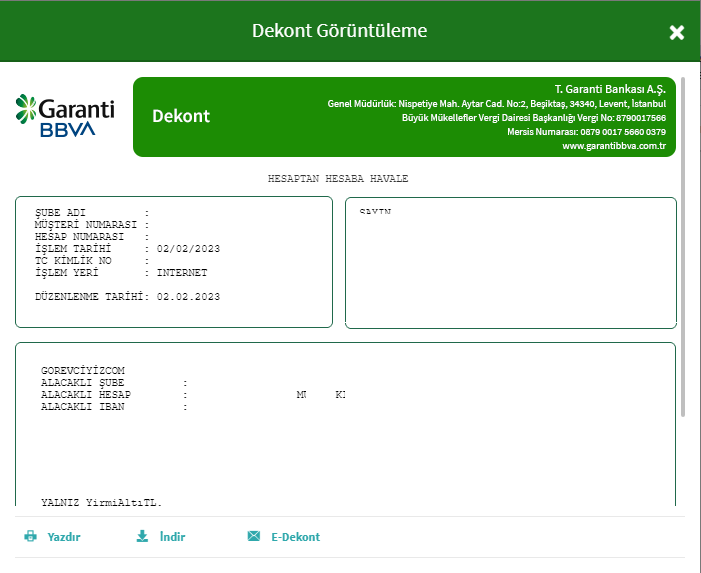Viewport: 701px width, 573px height.
Task: Click the Mersis Numarası line
Action: 586,132
